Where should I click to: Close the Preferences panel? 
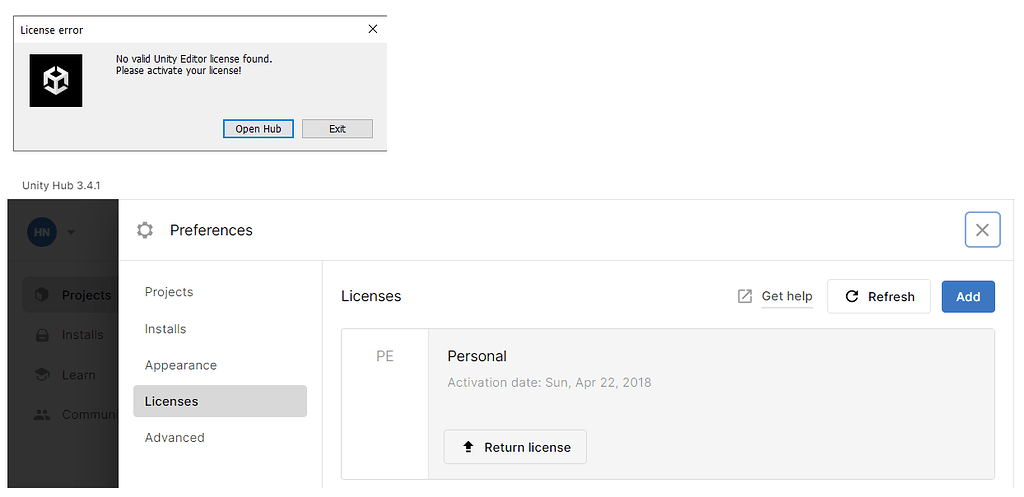[x=982, y=230]
